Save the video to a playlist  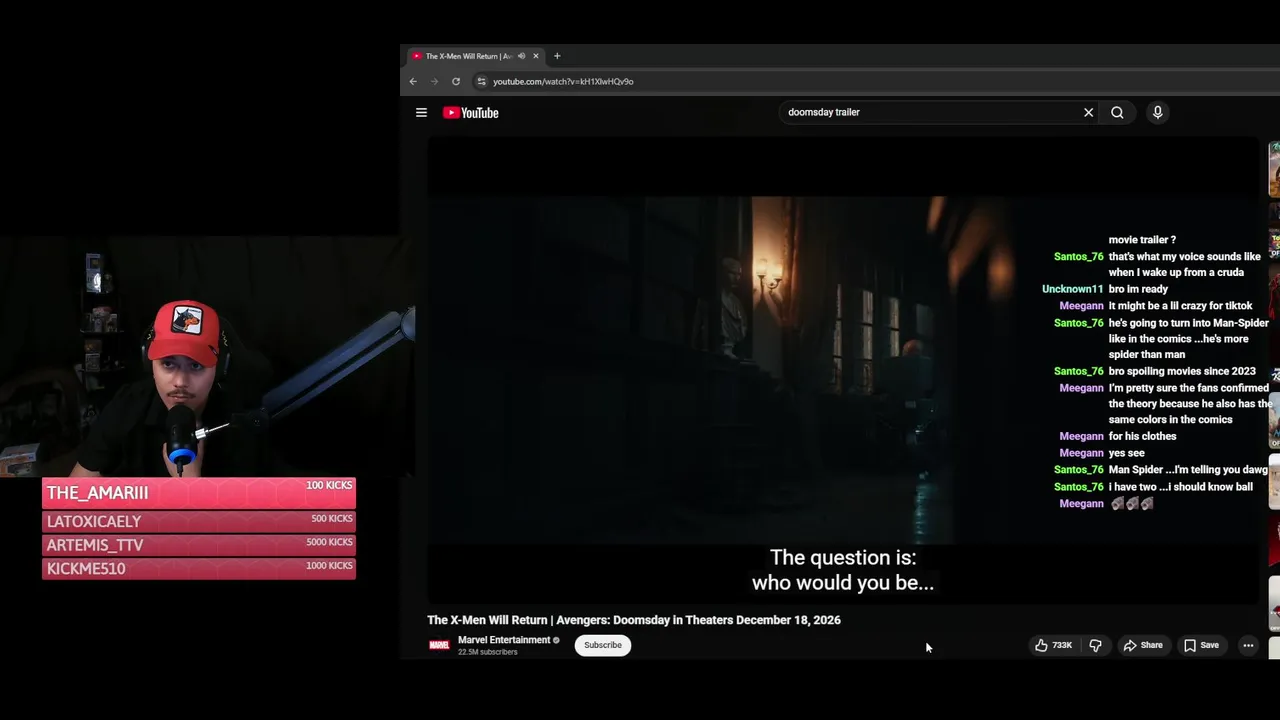click(1201, 645)
